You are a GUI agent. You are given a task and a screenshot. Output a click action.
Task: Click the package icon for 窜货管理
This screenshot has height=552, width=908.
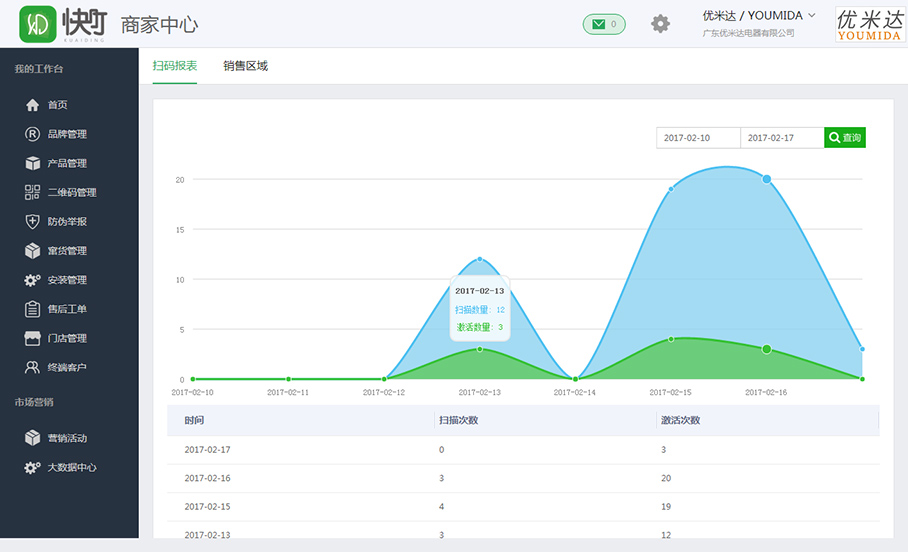tap(32, 251)
